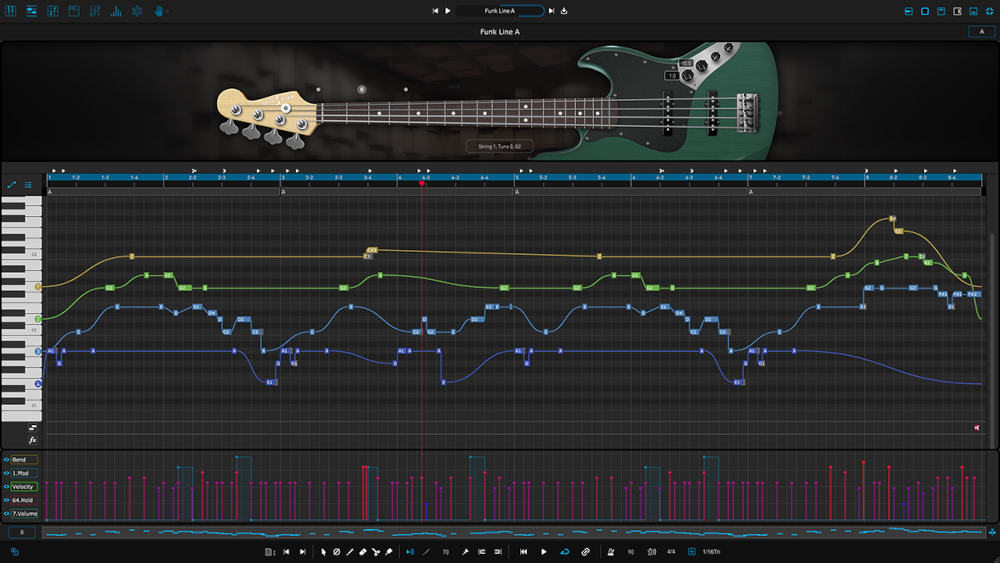1000x563 pixels.
Task: Switch to list view icon above piano
Action: pos(28,185)
